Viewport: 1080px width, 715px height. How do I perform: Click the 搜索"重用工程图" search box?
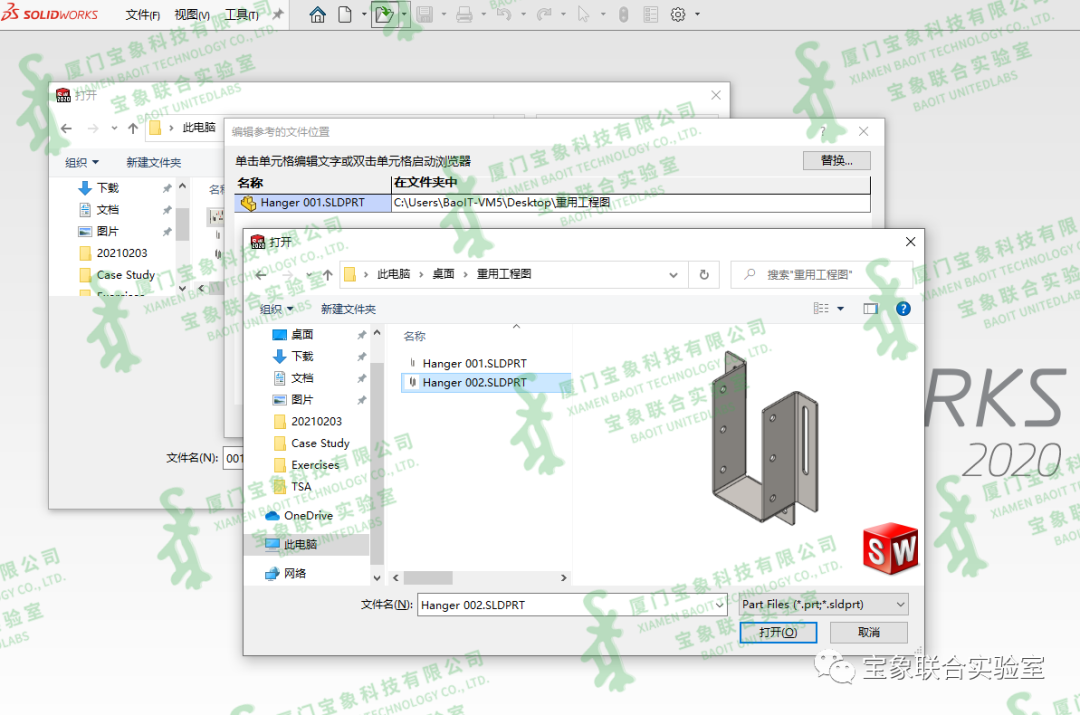tap(821, 274)
